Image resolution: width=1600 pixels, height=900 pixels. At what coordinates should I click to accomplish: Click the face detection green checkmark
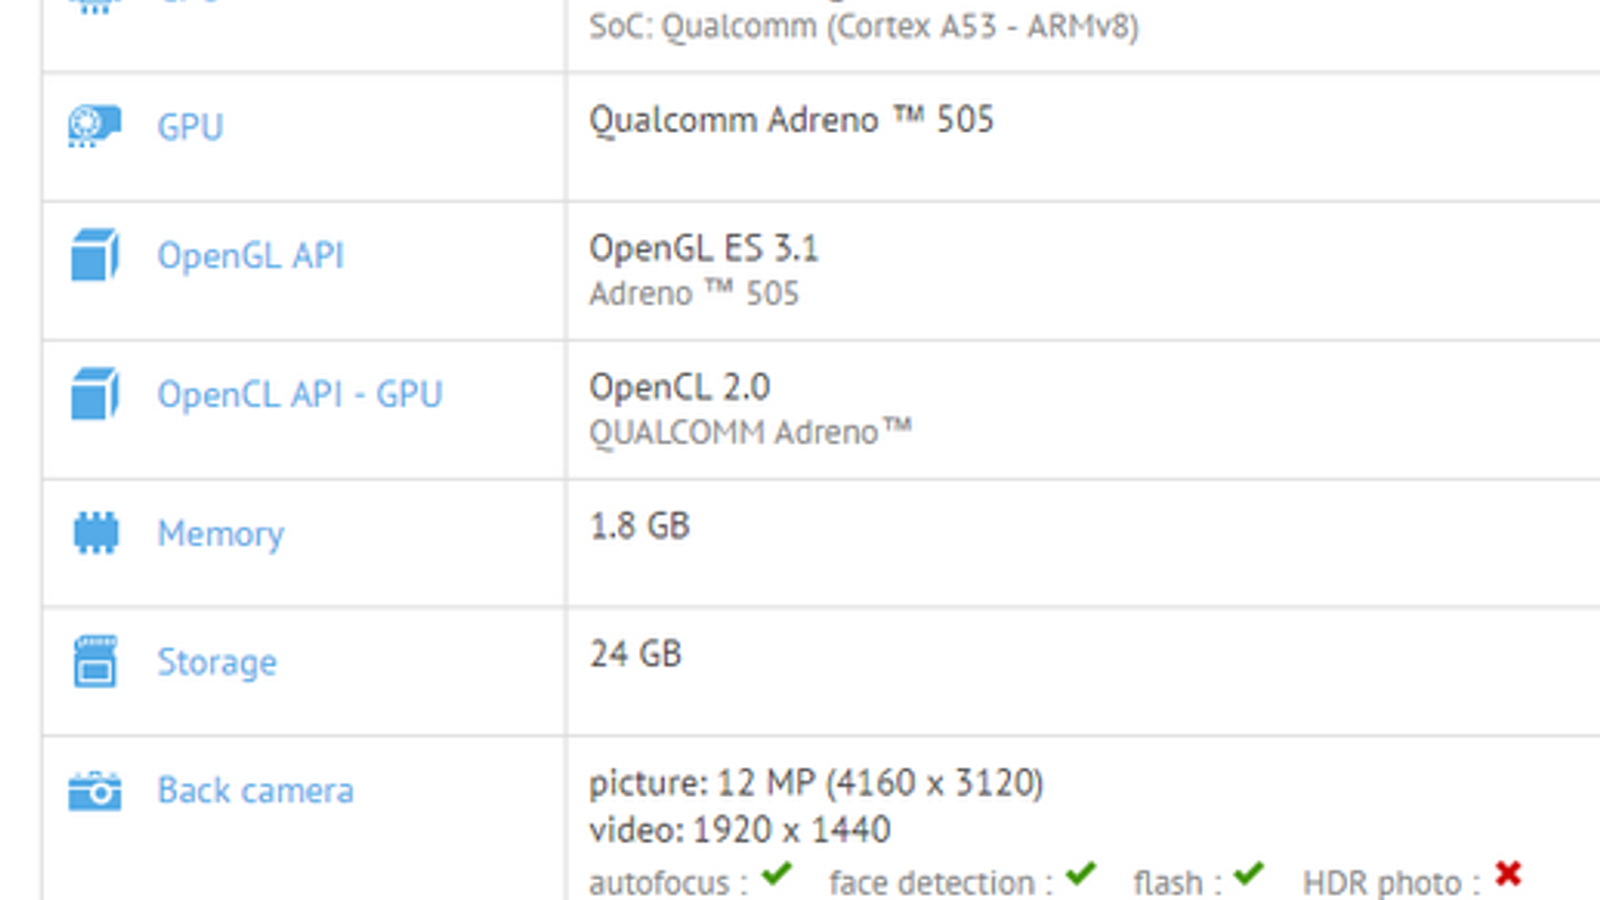pos(1080,875)
